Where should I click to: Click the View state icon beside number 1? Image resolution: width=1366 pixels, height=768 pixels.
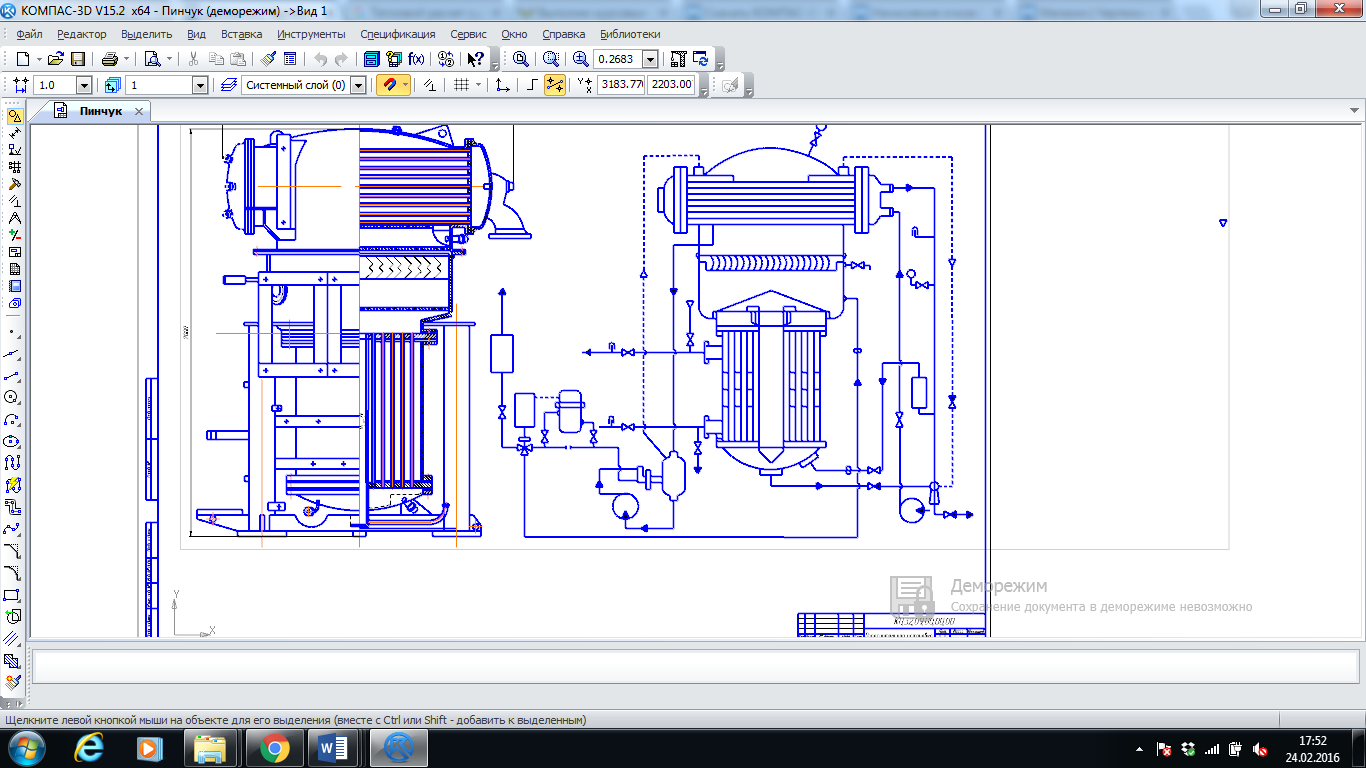111,85
